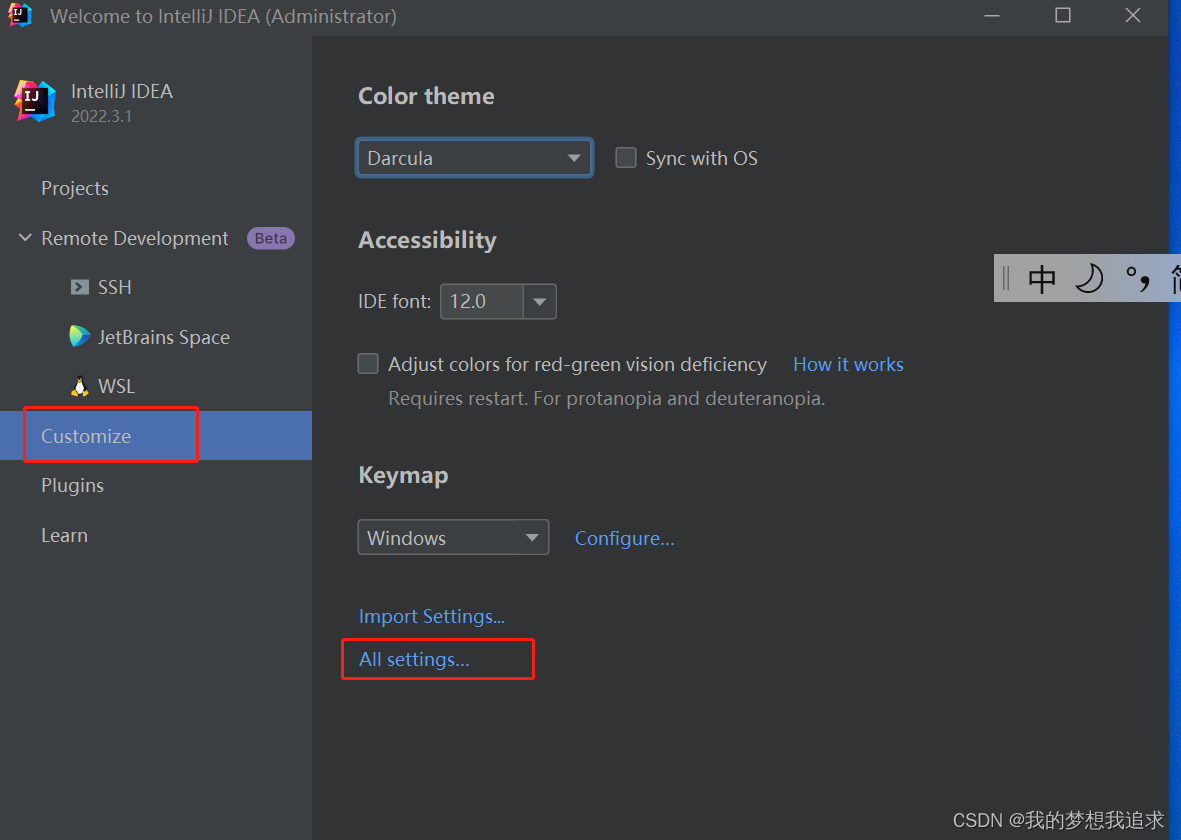Open the Darcula color theme dropdown
The width and height of the screenshot is (1181, 840).
(x=475, y=157)
